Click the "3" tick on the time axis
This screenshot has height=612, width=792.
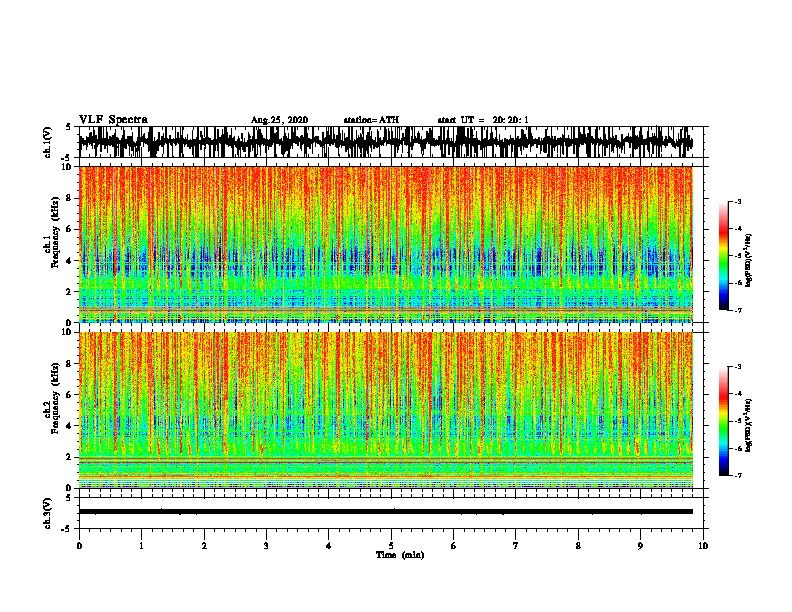tap(266, 546)
